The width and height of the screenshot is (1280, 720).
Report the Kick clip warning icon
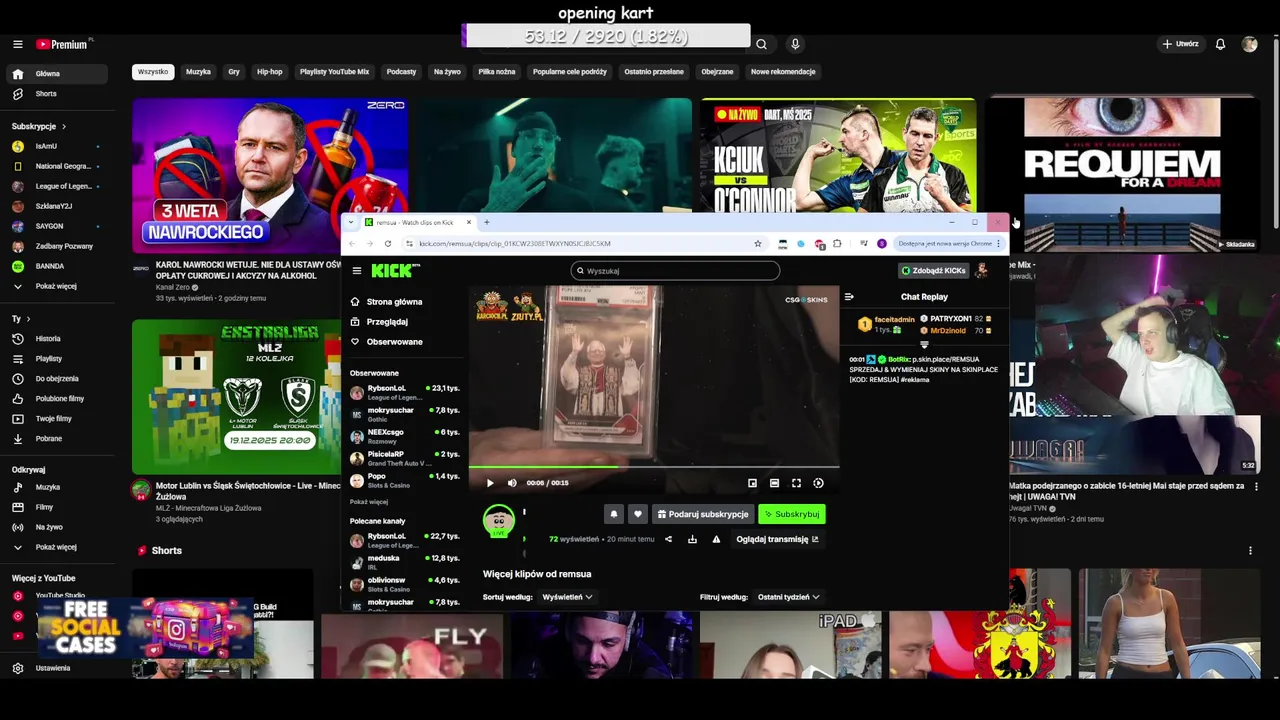tap(716, 540)
